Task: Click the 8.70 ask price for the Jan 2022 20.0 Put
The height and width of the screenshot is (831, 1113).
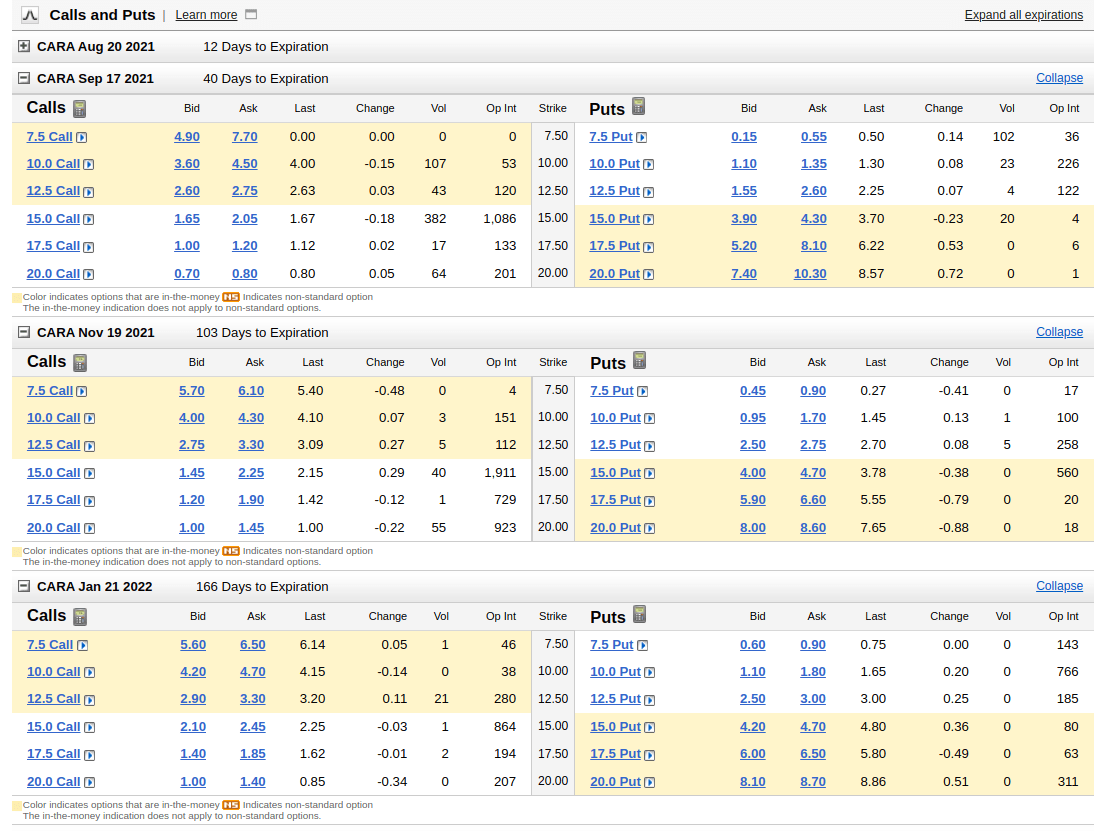Action: tap(813, 782)
